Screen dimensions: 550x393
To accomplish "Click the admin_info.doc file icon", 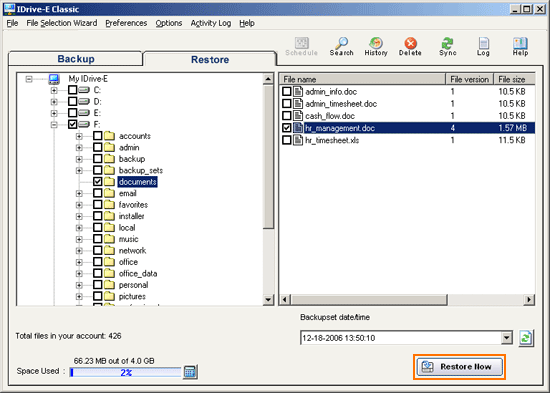I will (x=298, y=92).
